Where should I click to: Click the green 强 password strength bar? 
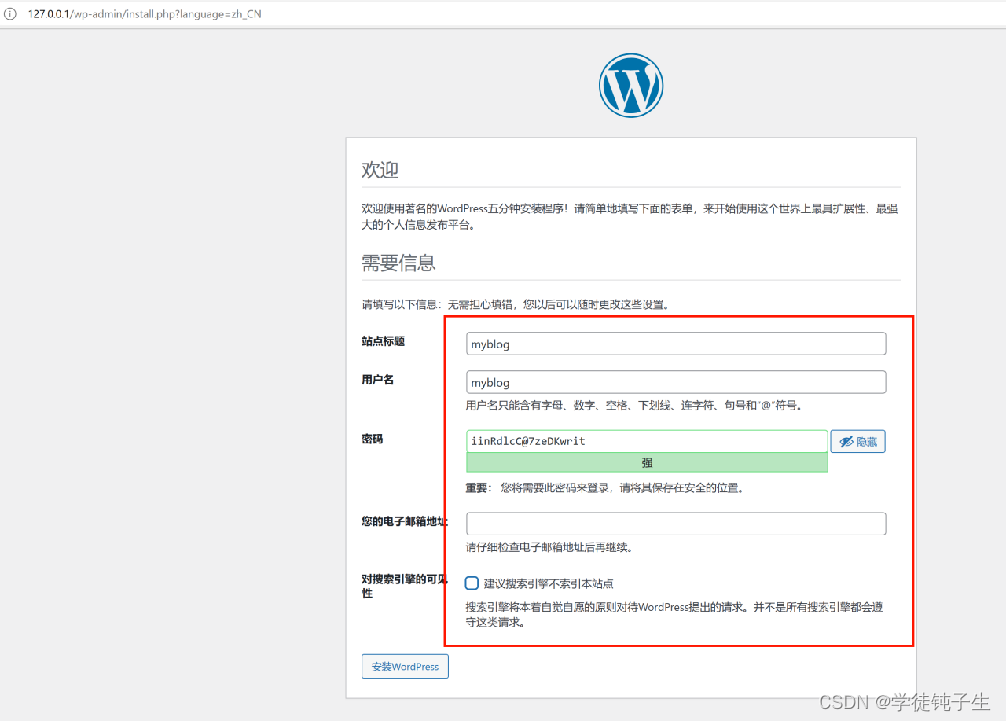coord(647,462)
